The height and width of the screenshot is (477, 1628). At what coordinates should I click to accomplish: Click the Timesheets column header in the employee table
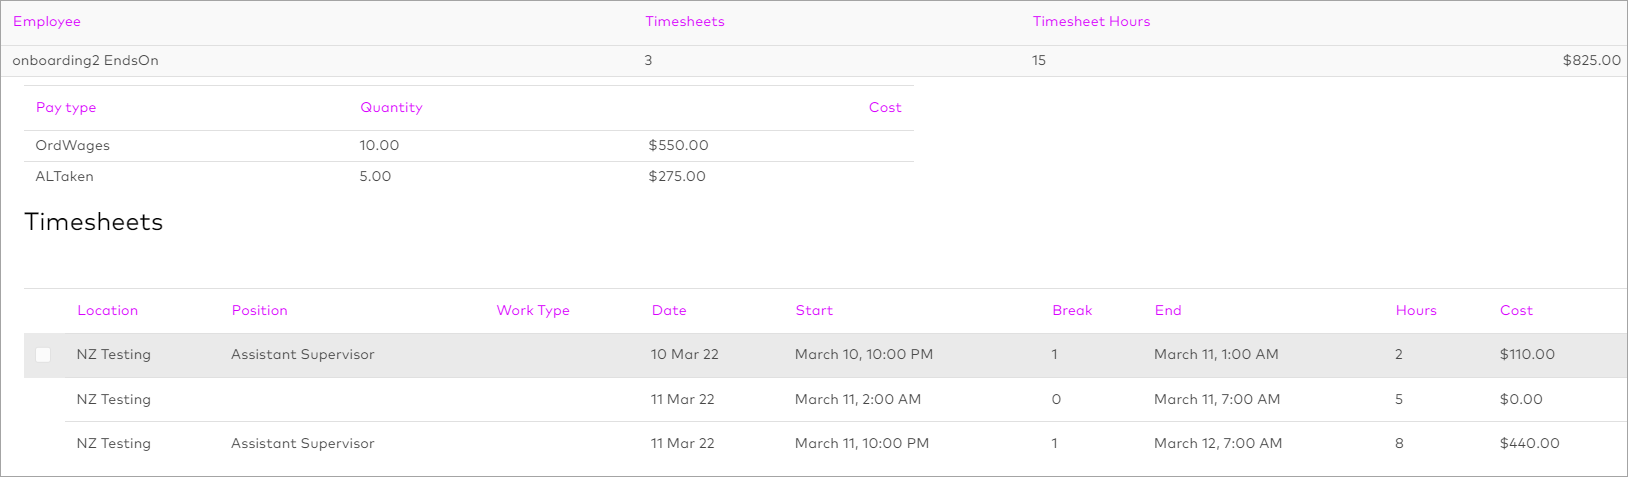coord(685,22)
